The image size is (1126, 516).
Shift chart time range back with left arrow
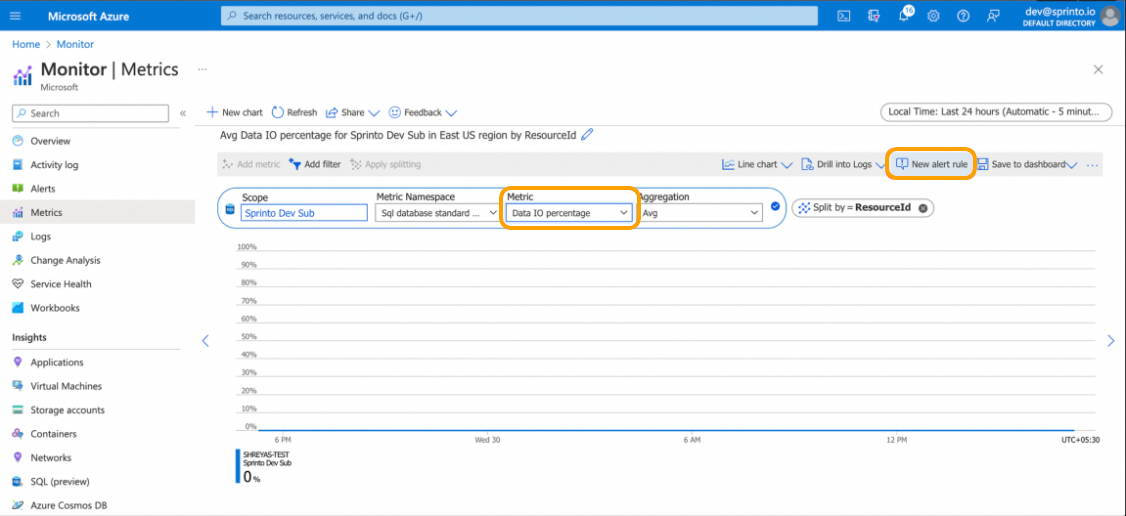tap(205, 341)
